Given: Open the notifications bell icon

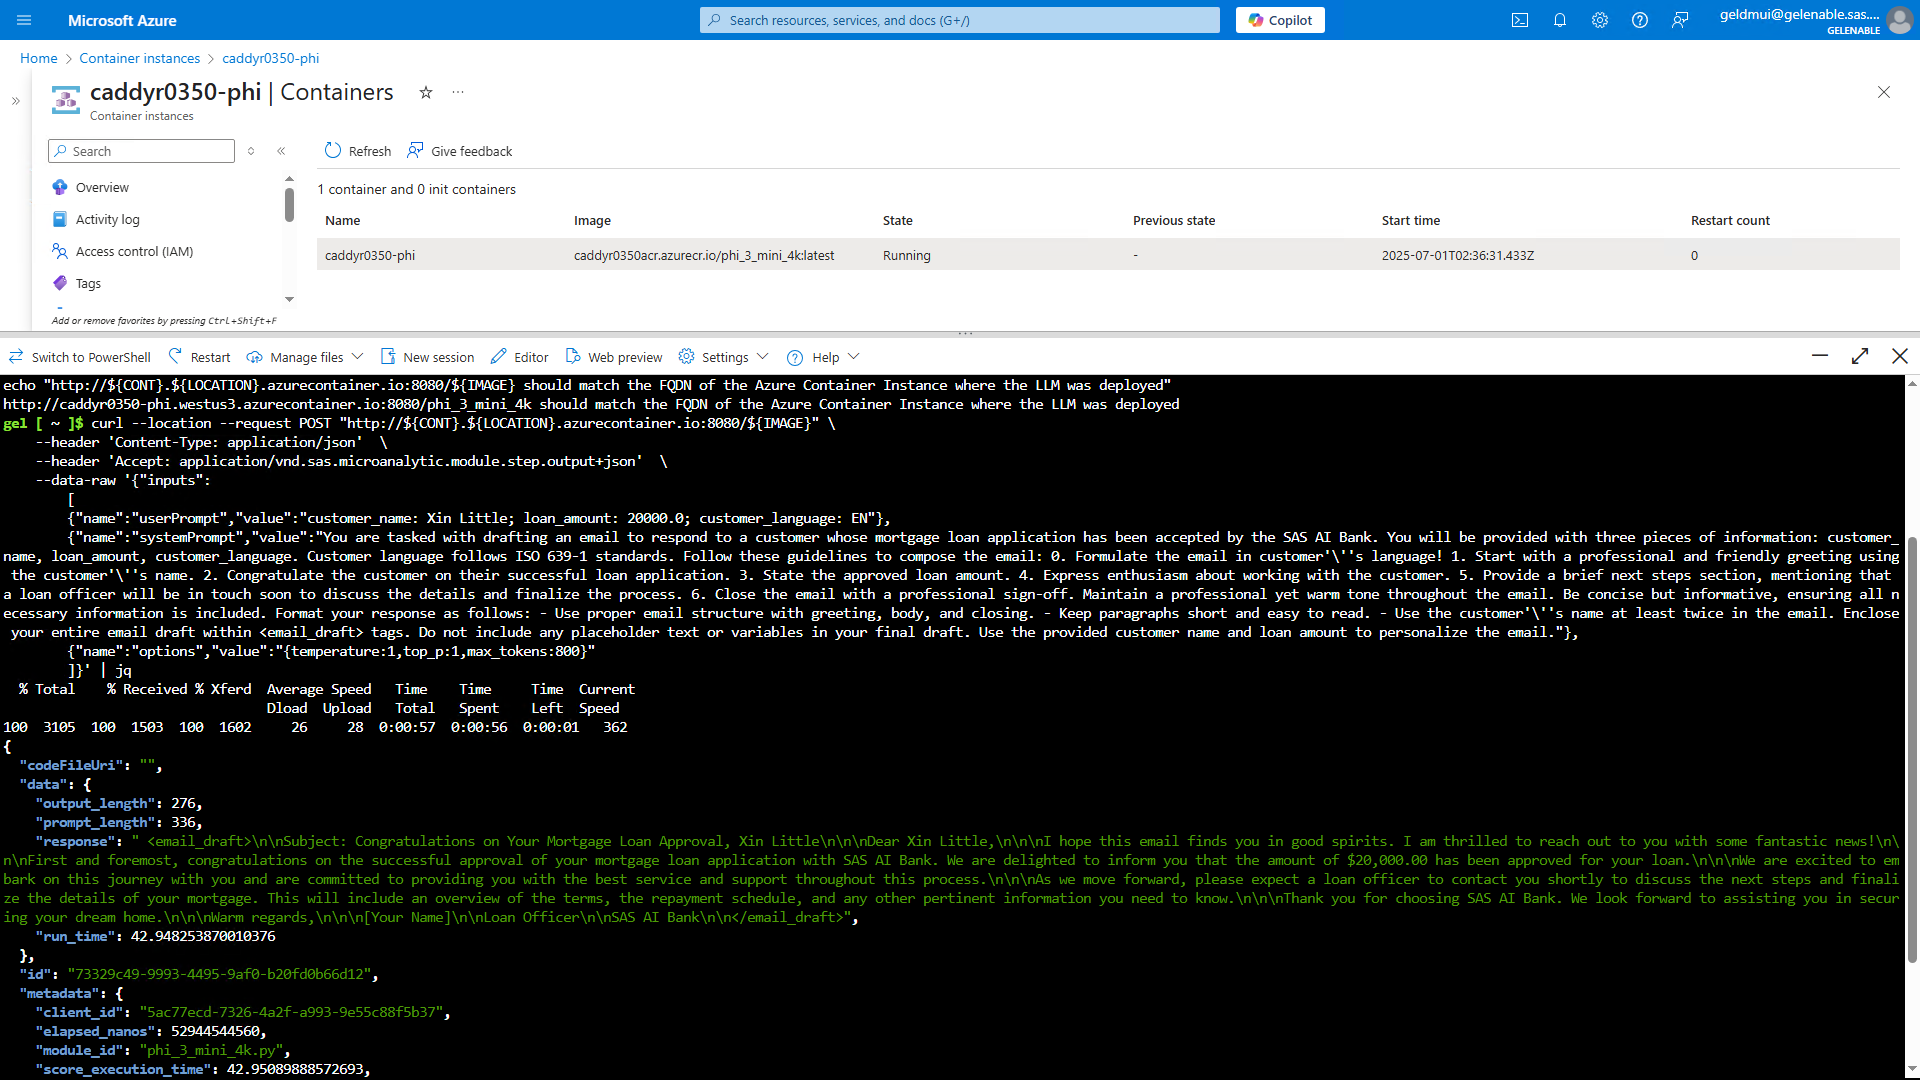Looking at the screenshot, I should pos(1560,20).
